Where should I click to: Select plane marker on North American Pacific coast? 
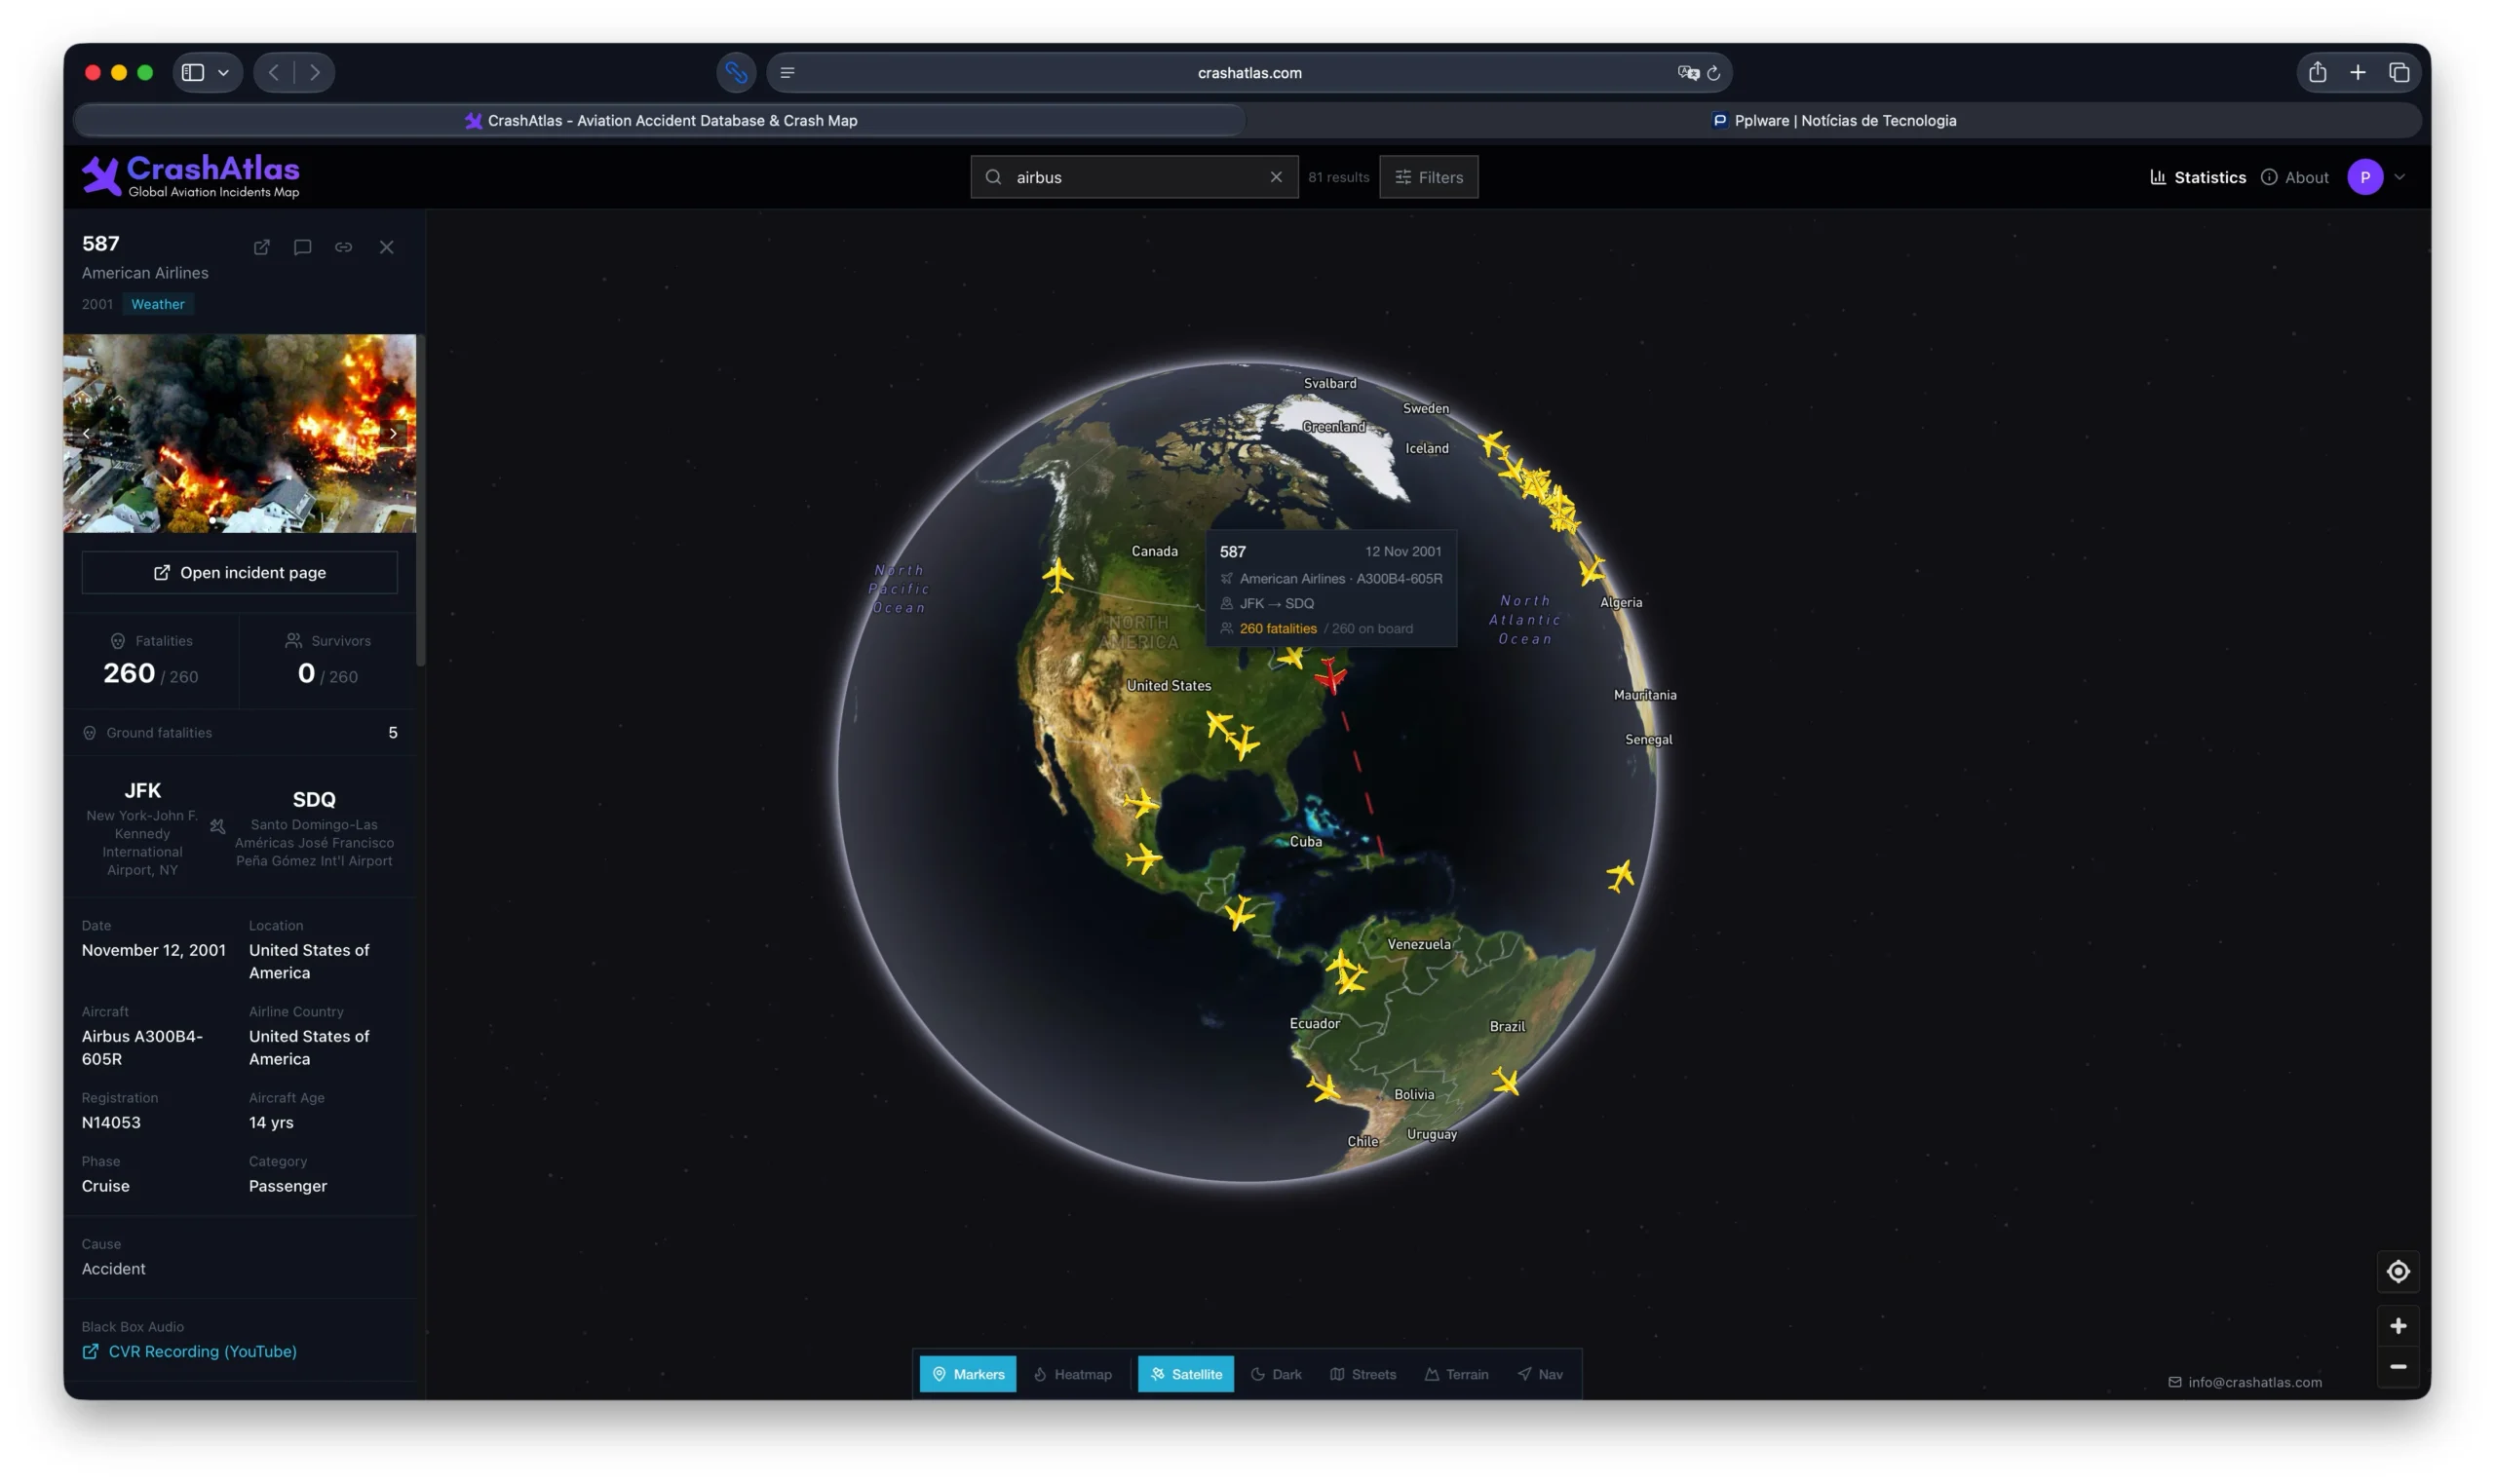1057,575
